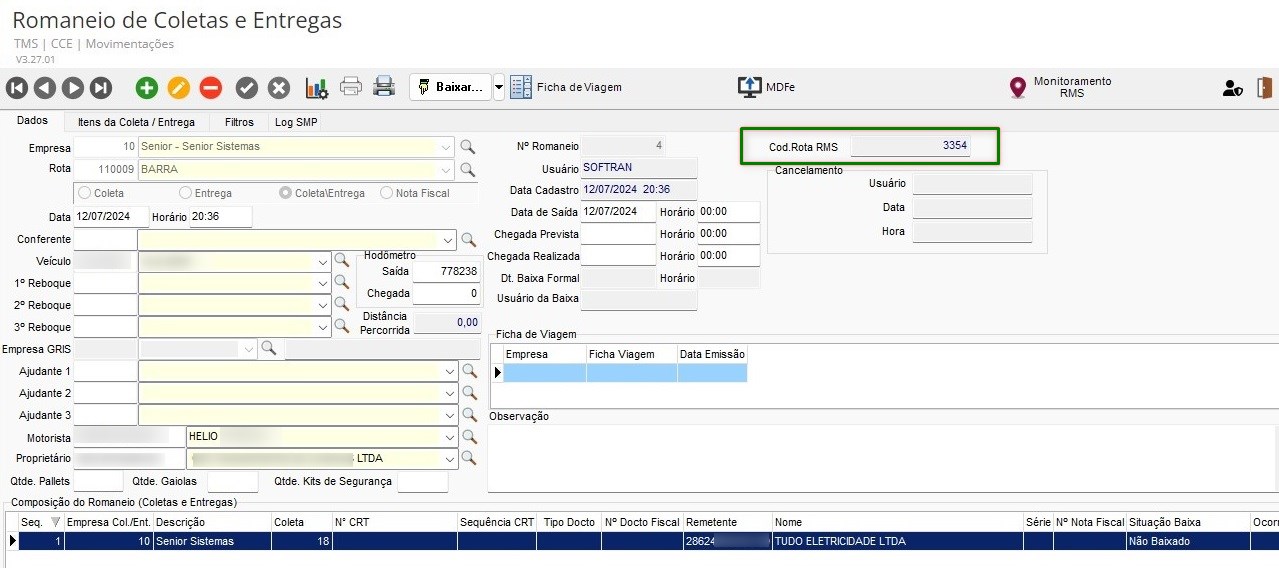1279x568 pixels.
Task: Open MDFe from the toolbar
Action: 765,87
